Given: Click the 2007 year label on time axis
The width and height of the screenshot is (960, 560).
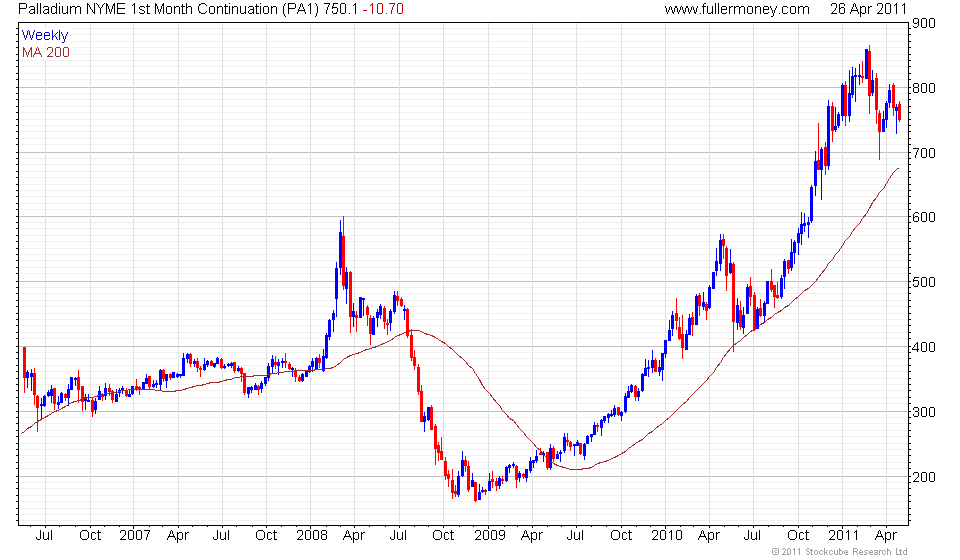Looking at the screenshot, I should click(x=135, y=535).
